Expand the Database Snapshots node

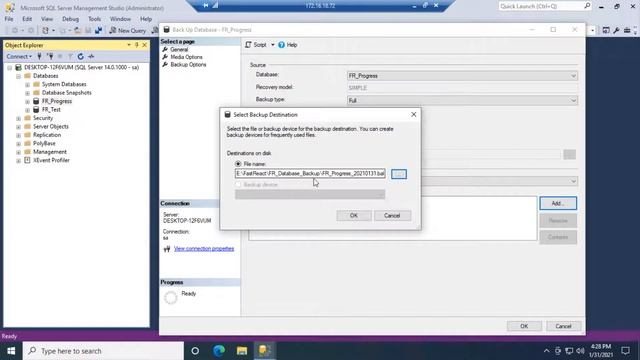(27, 93)
